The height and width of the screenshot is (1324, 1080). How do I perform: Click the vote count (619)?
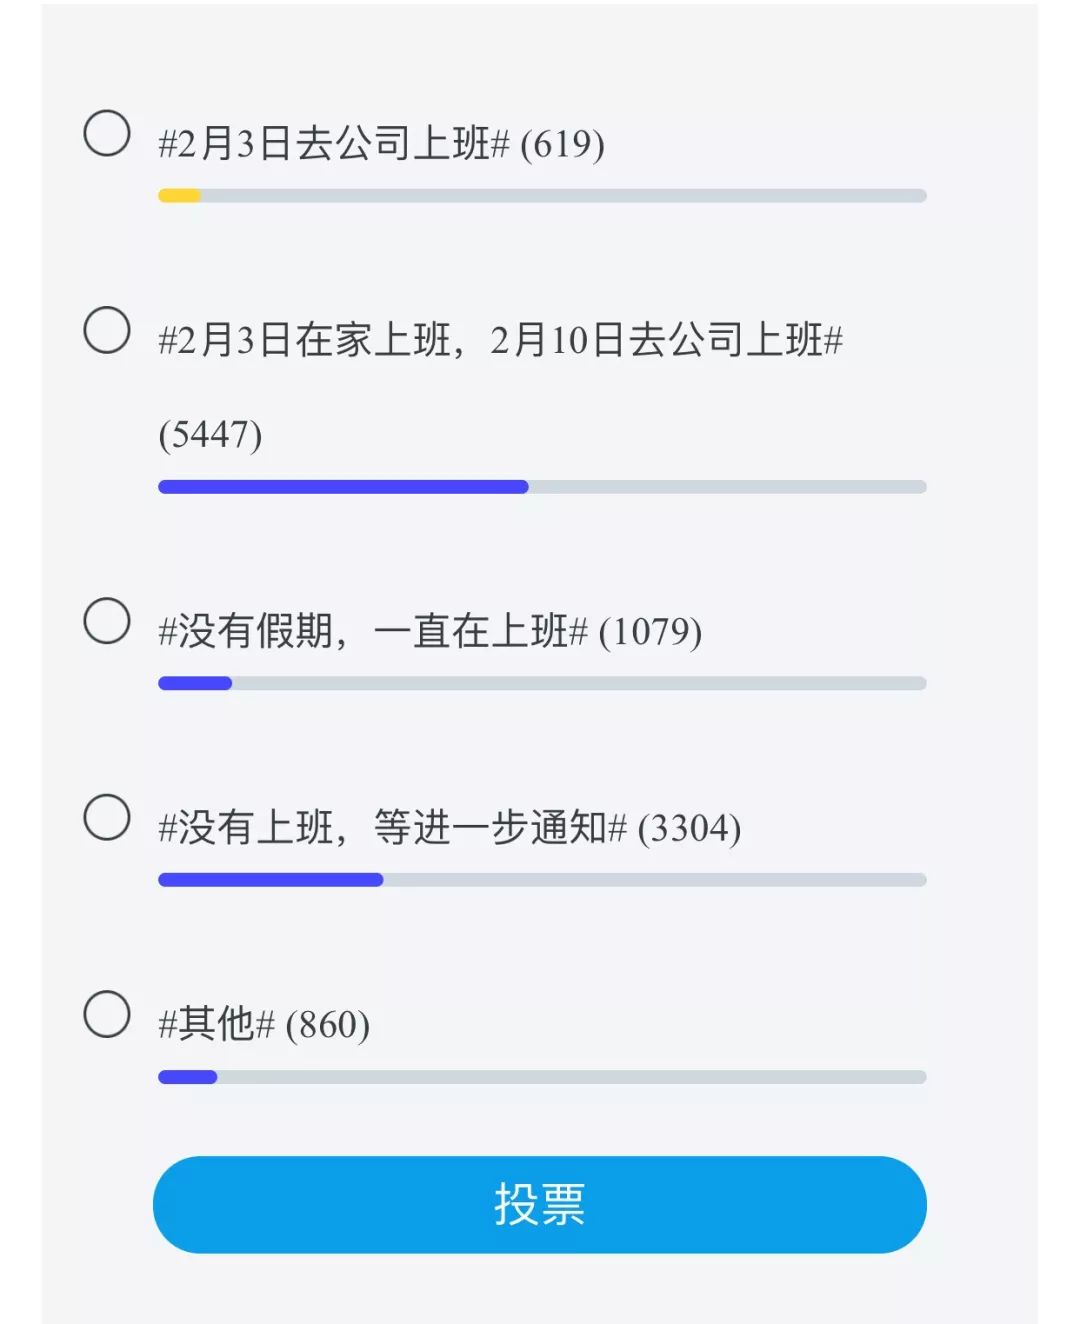click(x=562, y=144)
